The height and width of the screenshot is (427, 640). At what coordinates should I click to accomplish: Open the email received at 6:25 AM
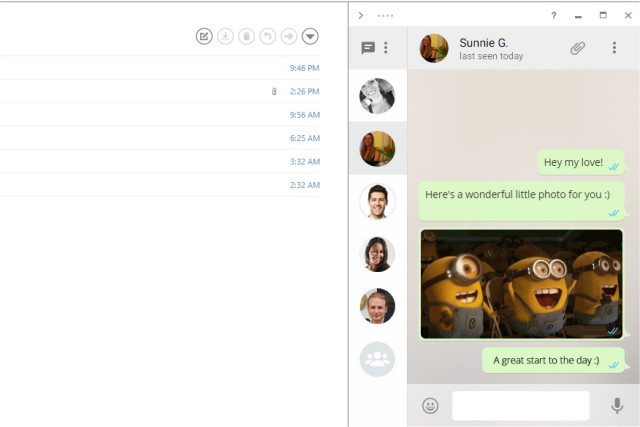point(160,138)
